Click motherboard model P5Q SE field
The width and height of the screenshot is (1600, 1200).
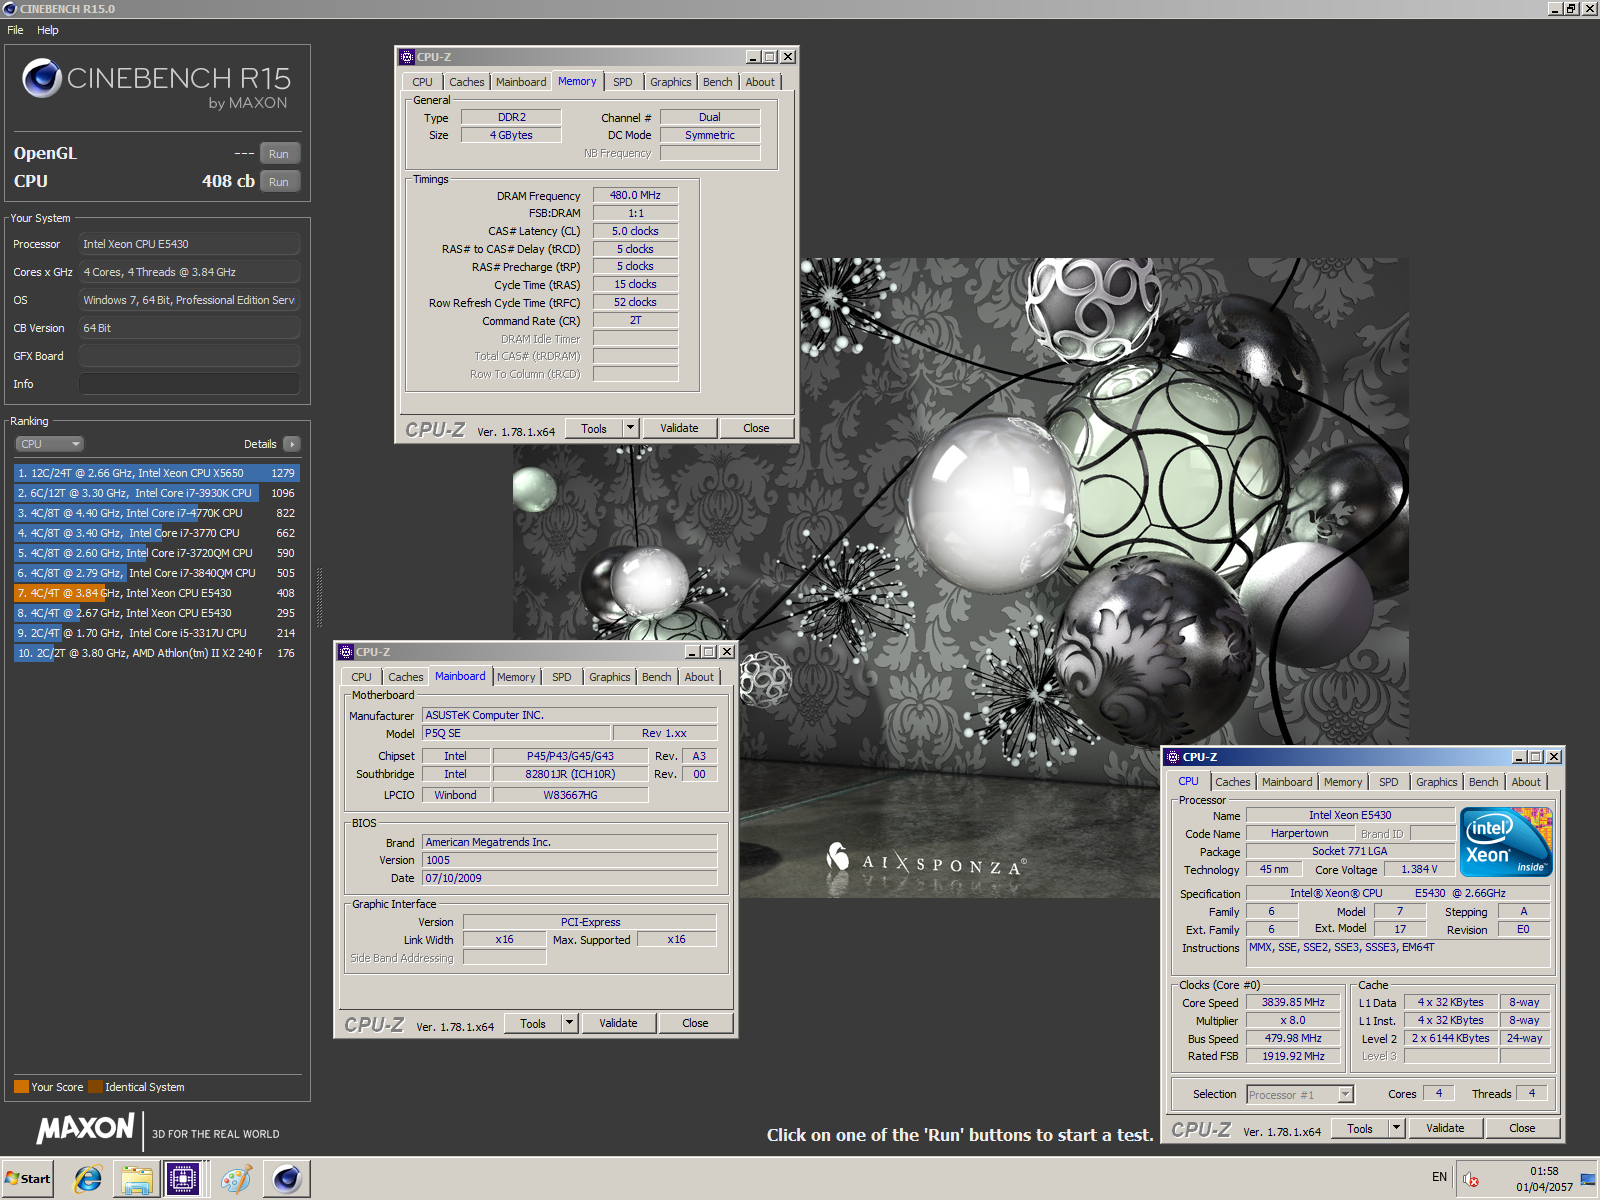(515, 733)
